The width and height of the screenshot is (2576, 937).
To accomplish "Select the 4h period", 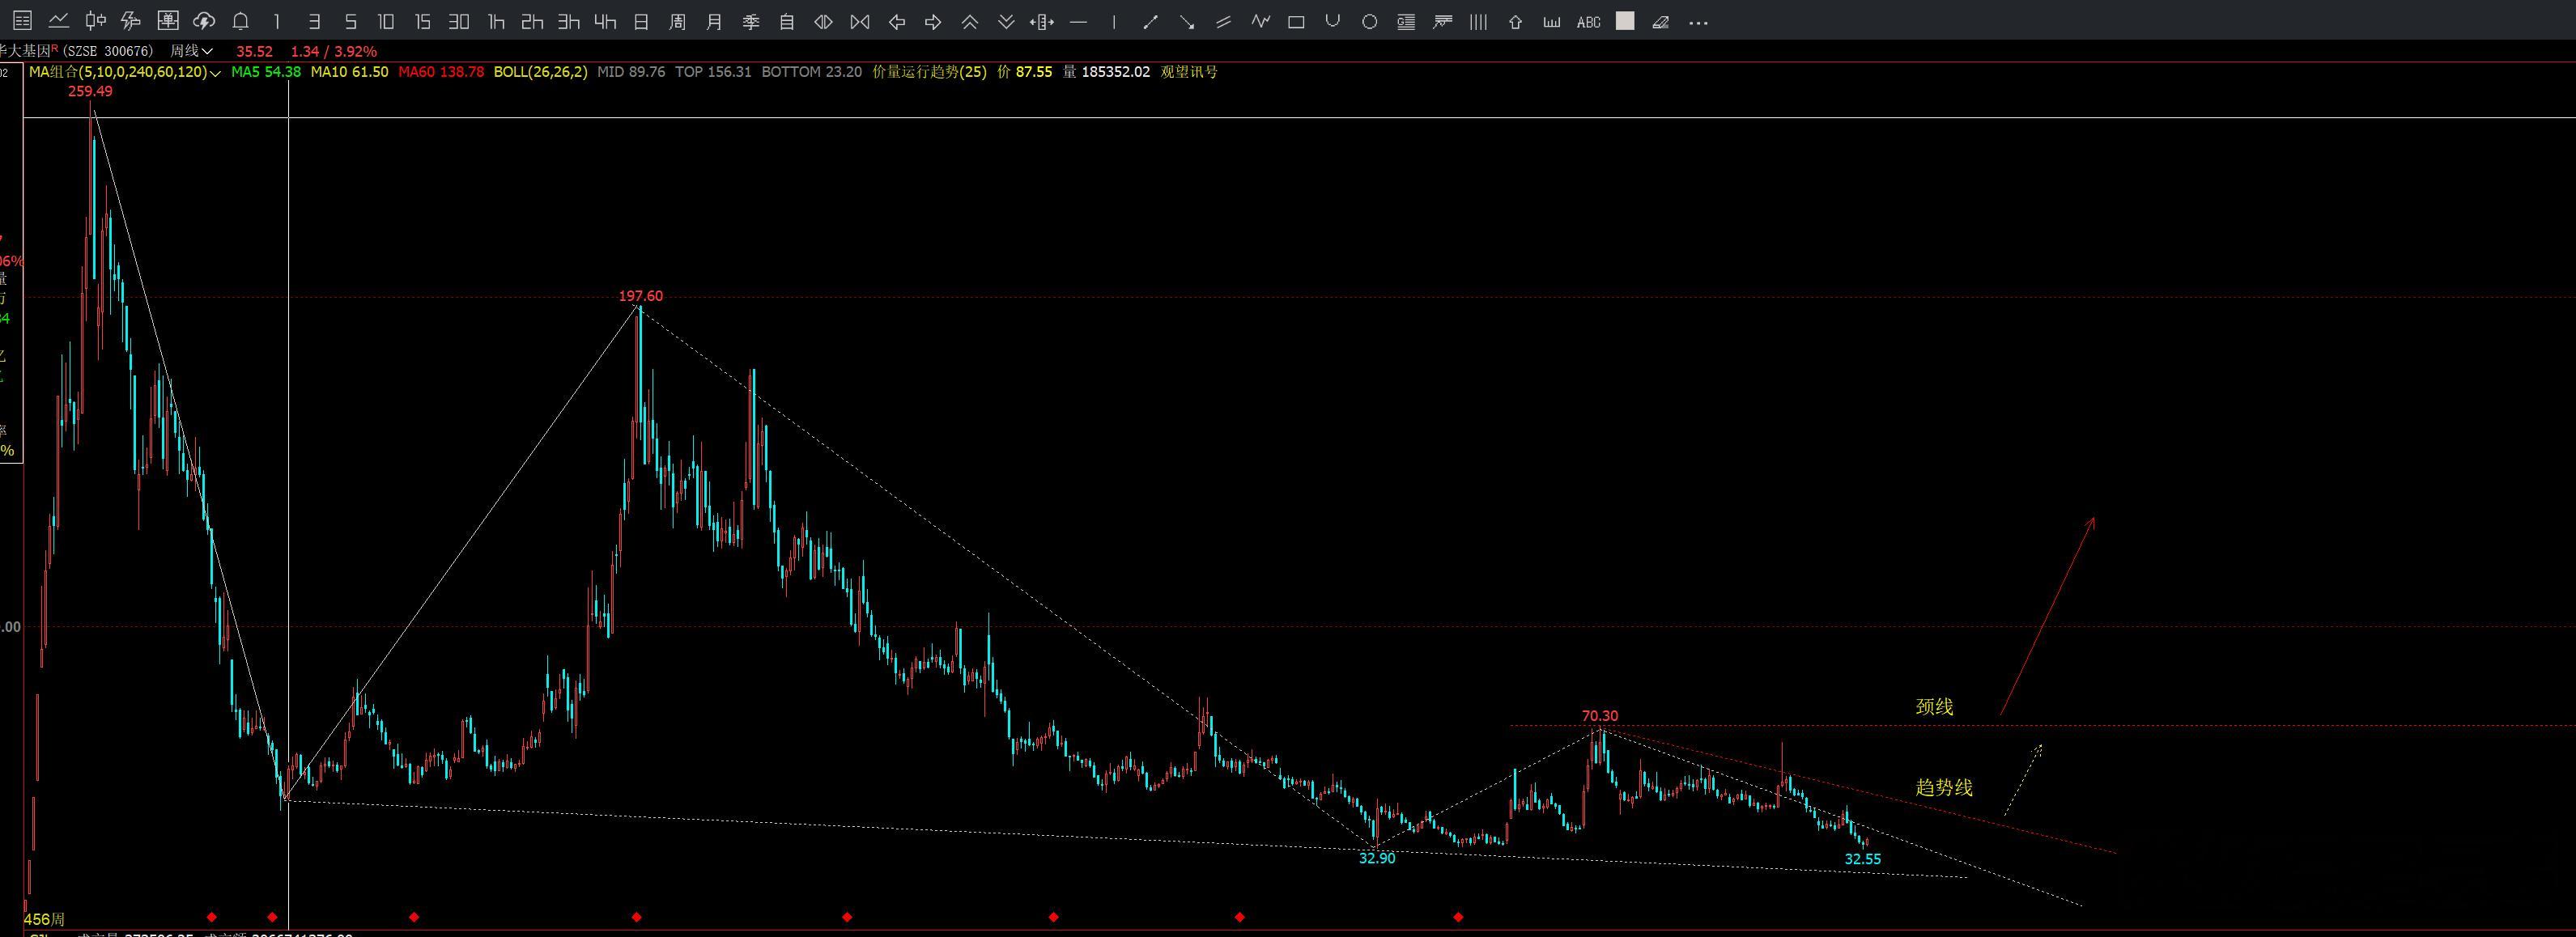I will pyautogui.click(x=605, y=21).
